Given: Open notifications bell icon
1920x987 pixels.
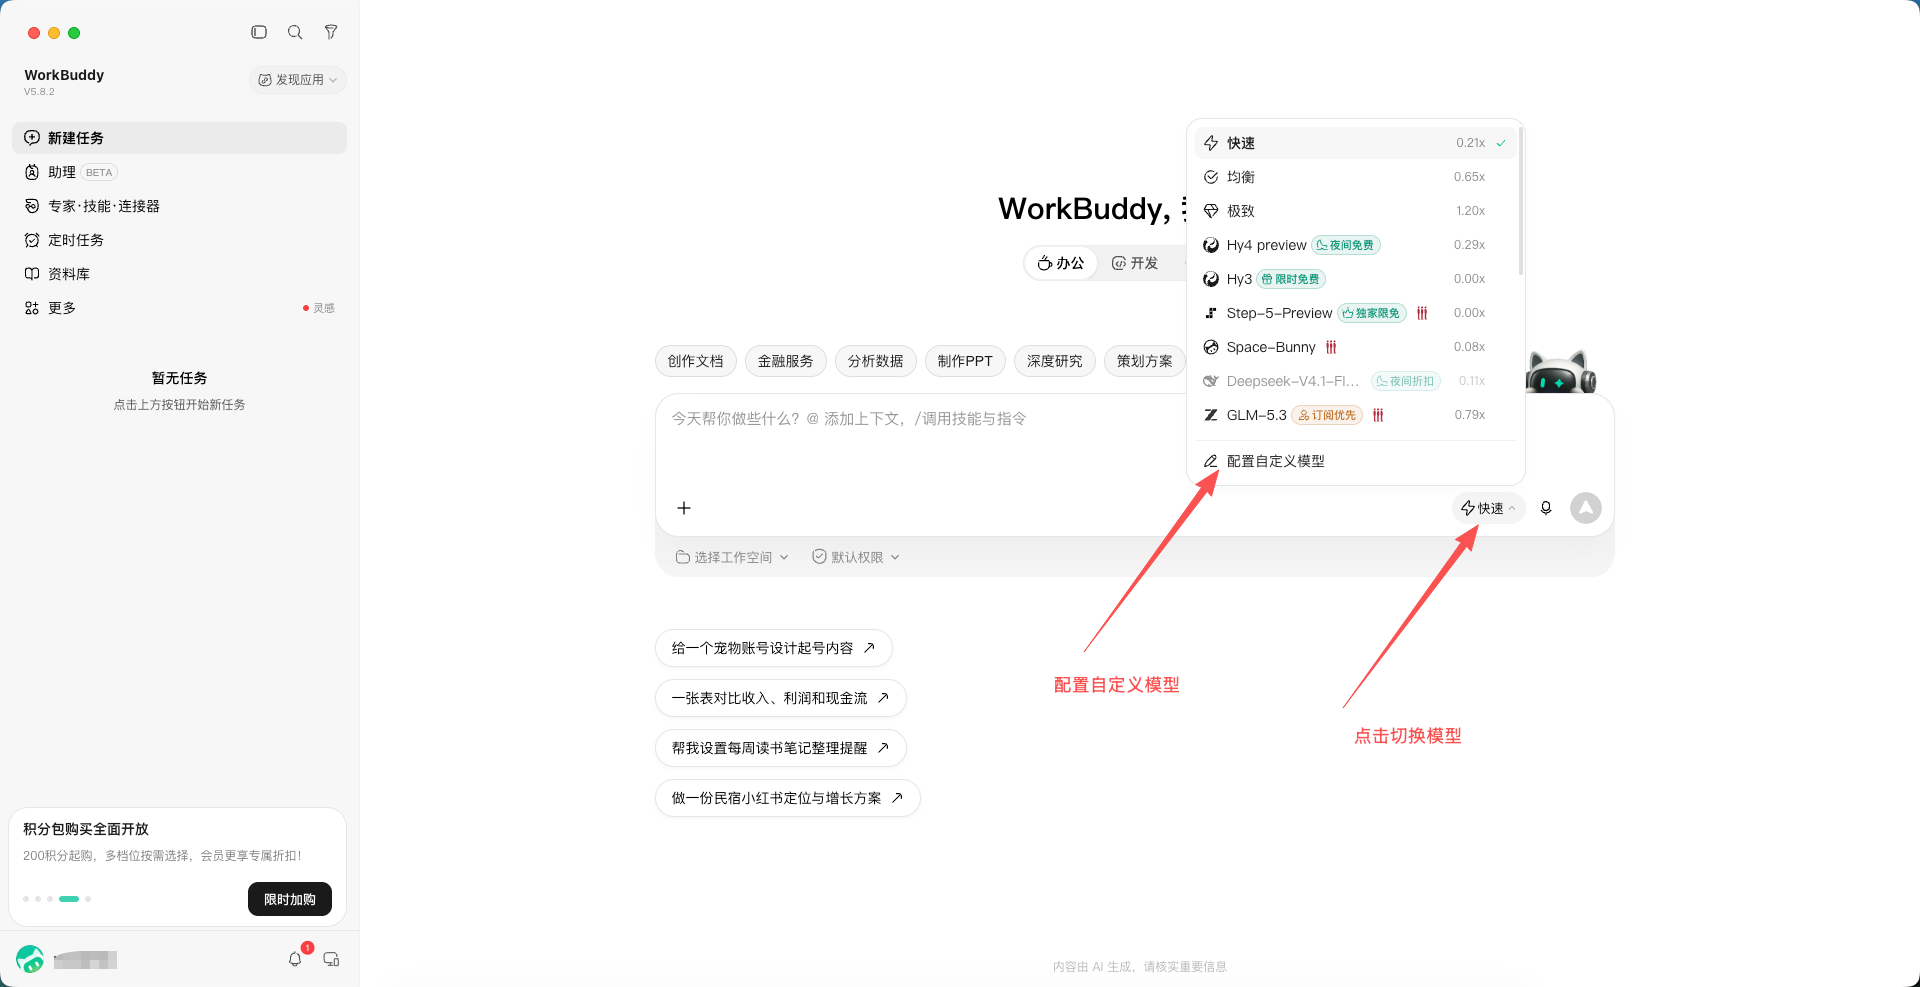Looking at the screenshot, I should coord(295,959).
